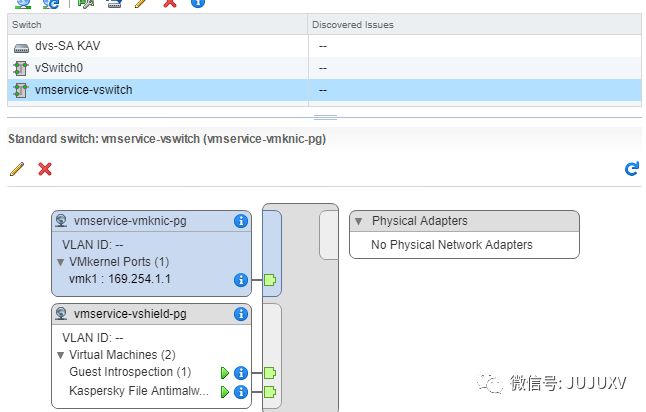The image size is (646, 412).
Task: Collapse the Virtual Machines (2) section
Action: 61,355
